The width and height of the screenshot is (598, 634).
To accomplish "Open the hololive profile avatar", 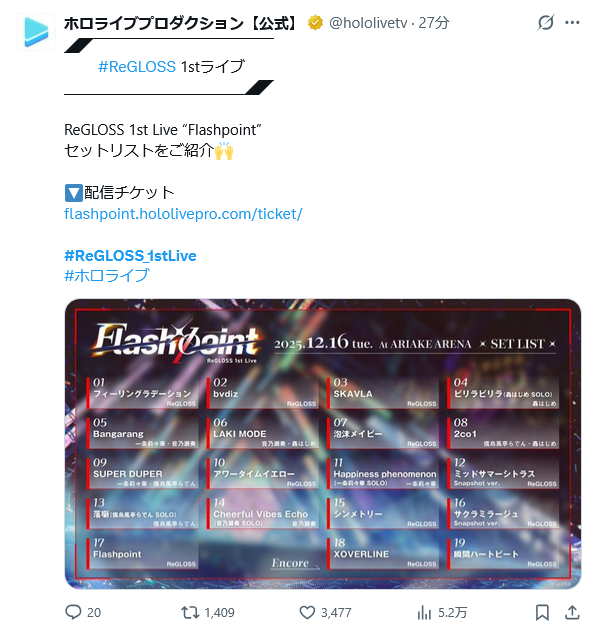I will click(x=36, y=32).
